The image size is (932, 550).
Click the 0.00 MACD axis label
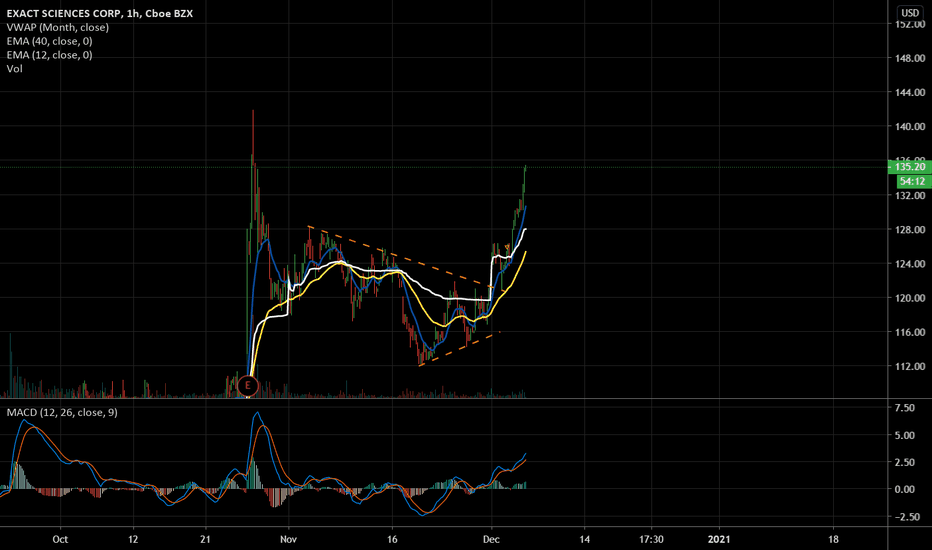(905, 489)
